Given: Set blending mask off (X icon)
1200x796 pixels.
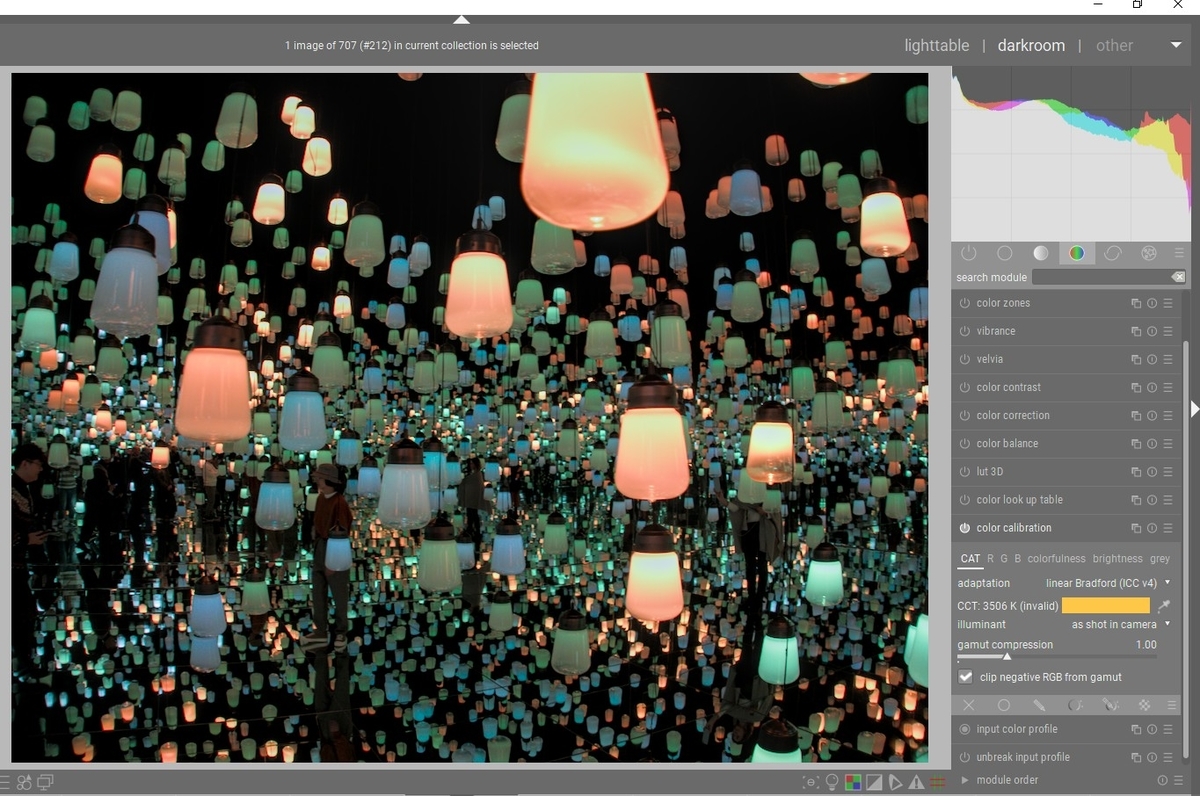Looking at the screenshot, I should coord(968,705).
